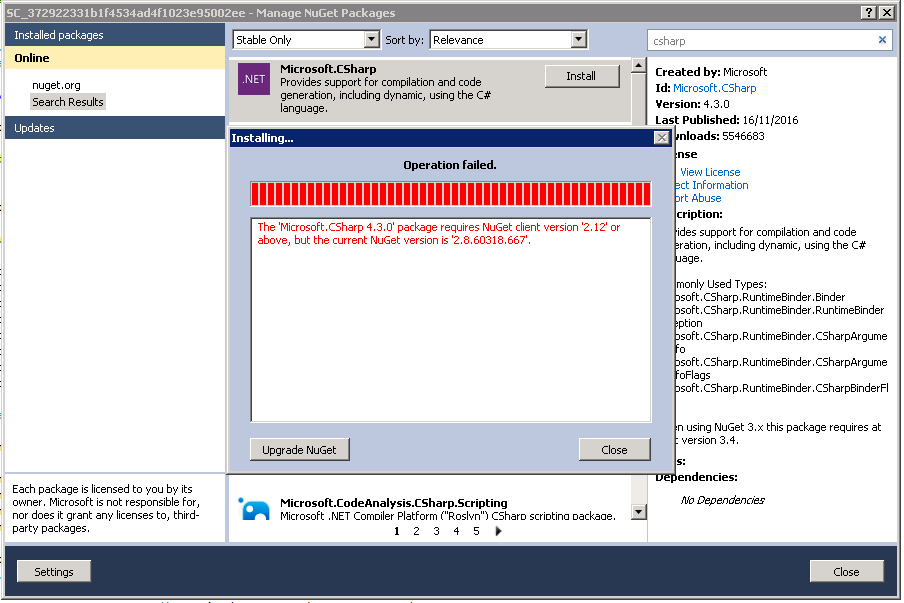Open the Report Abuse link
904x603 pixels.
[698, 198]
